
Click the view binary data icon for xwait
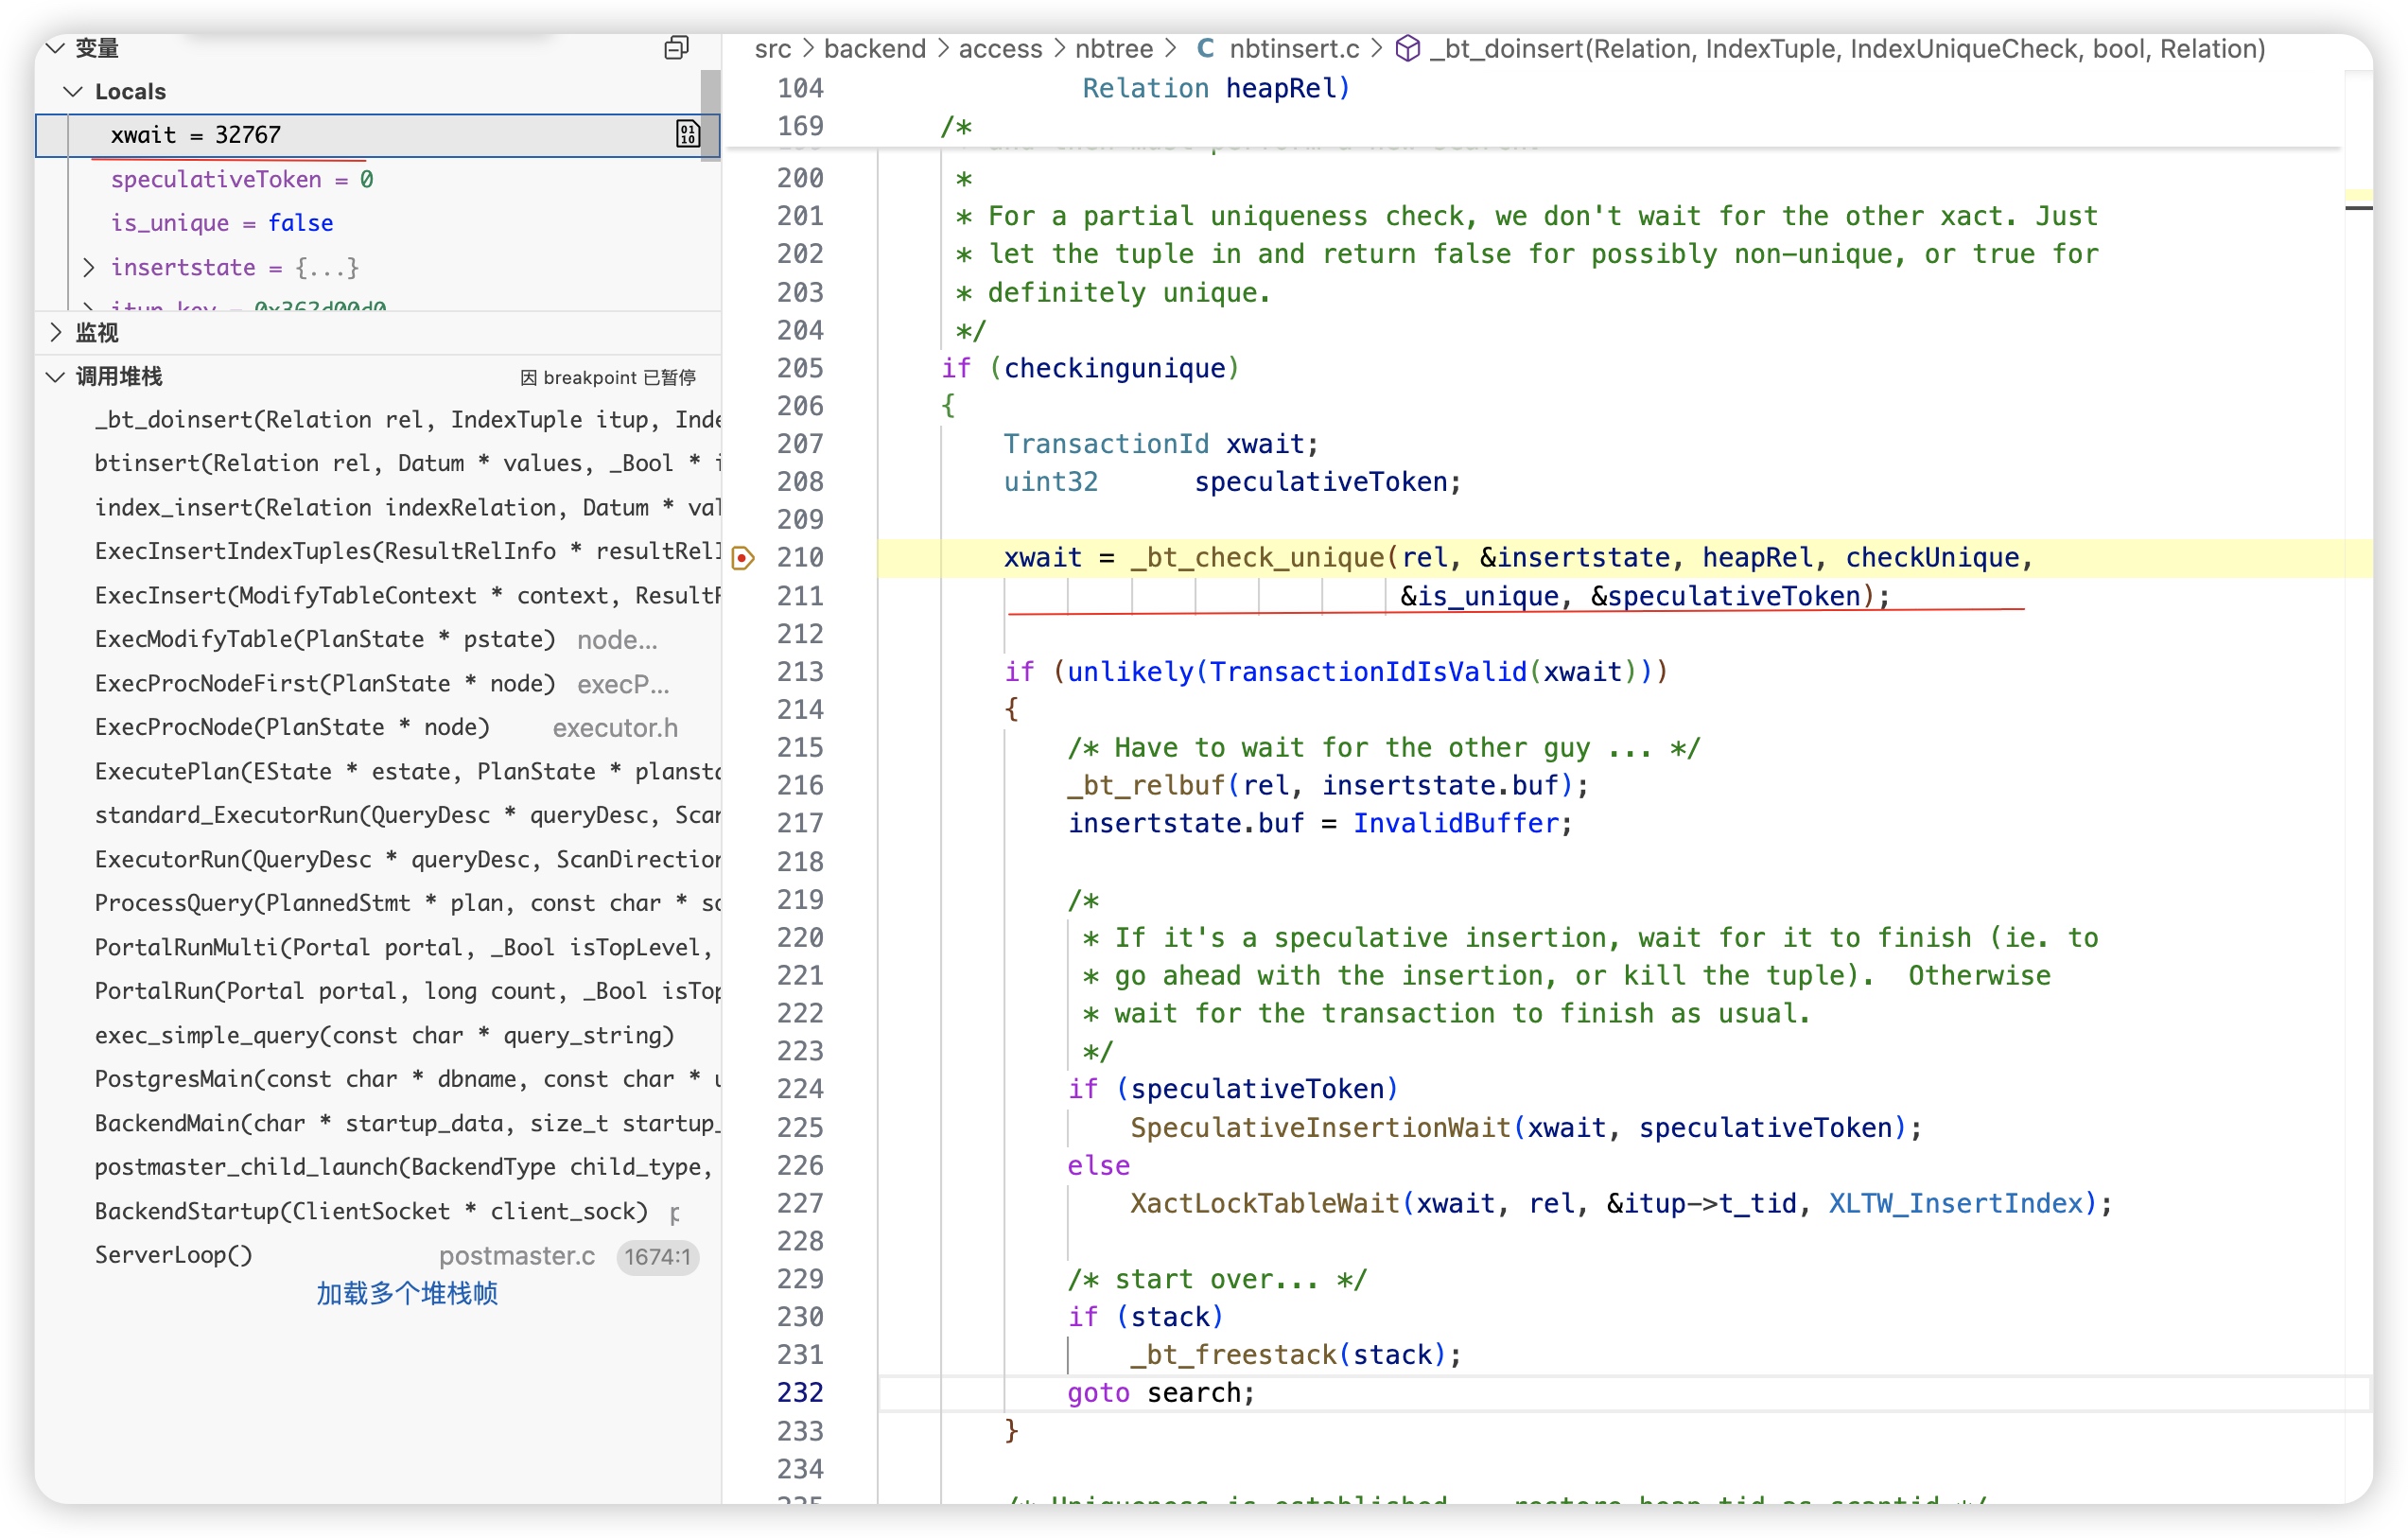688,134
